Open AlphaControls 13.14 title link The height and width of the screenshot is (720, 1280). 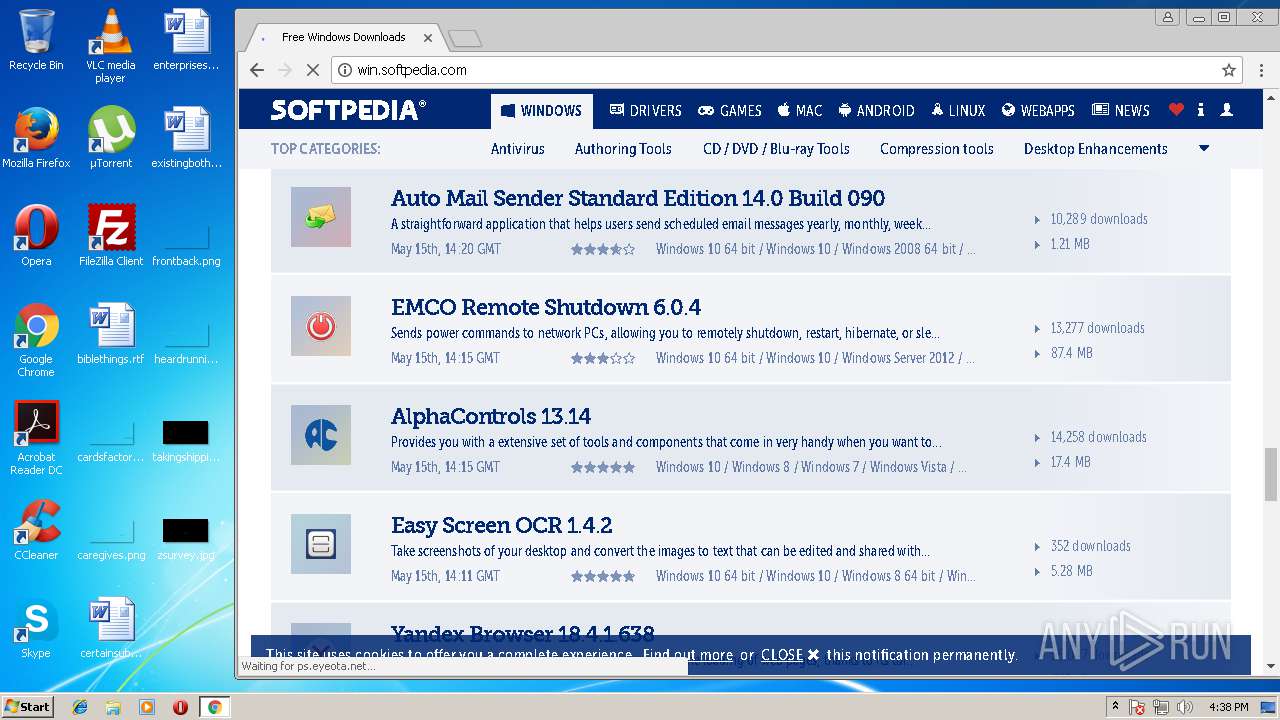(x=491, y=416)
